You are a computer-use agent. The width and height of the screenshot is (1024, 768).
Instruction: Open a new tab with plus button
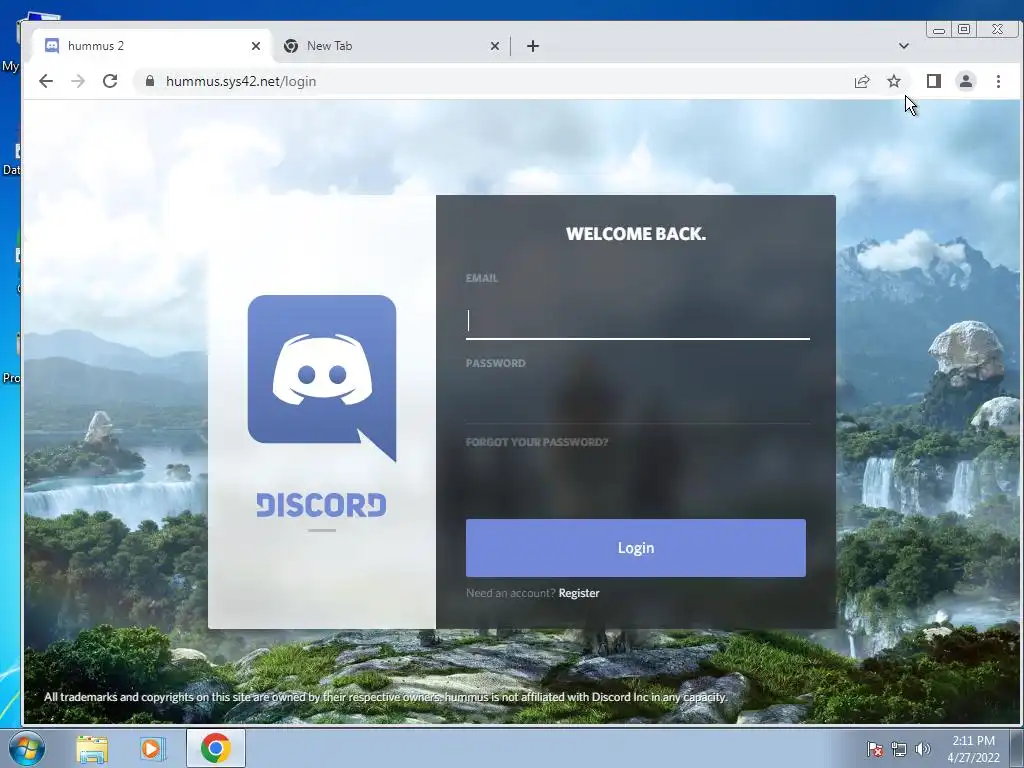pyautogui.click(x=533, y=46)
